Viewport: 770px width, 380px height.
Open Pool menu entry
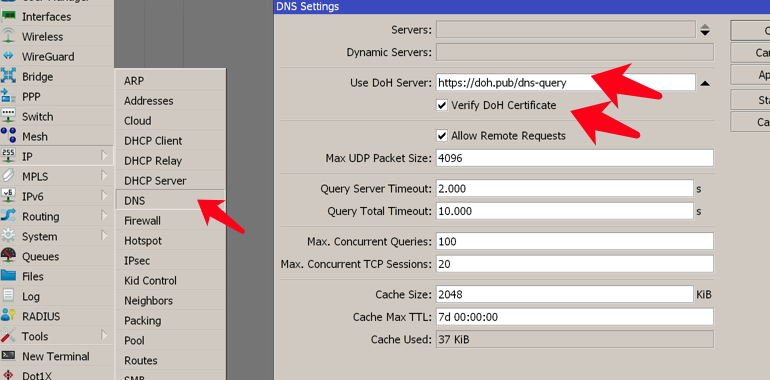pos(170,341)
